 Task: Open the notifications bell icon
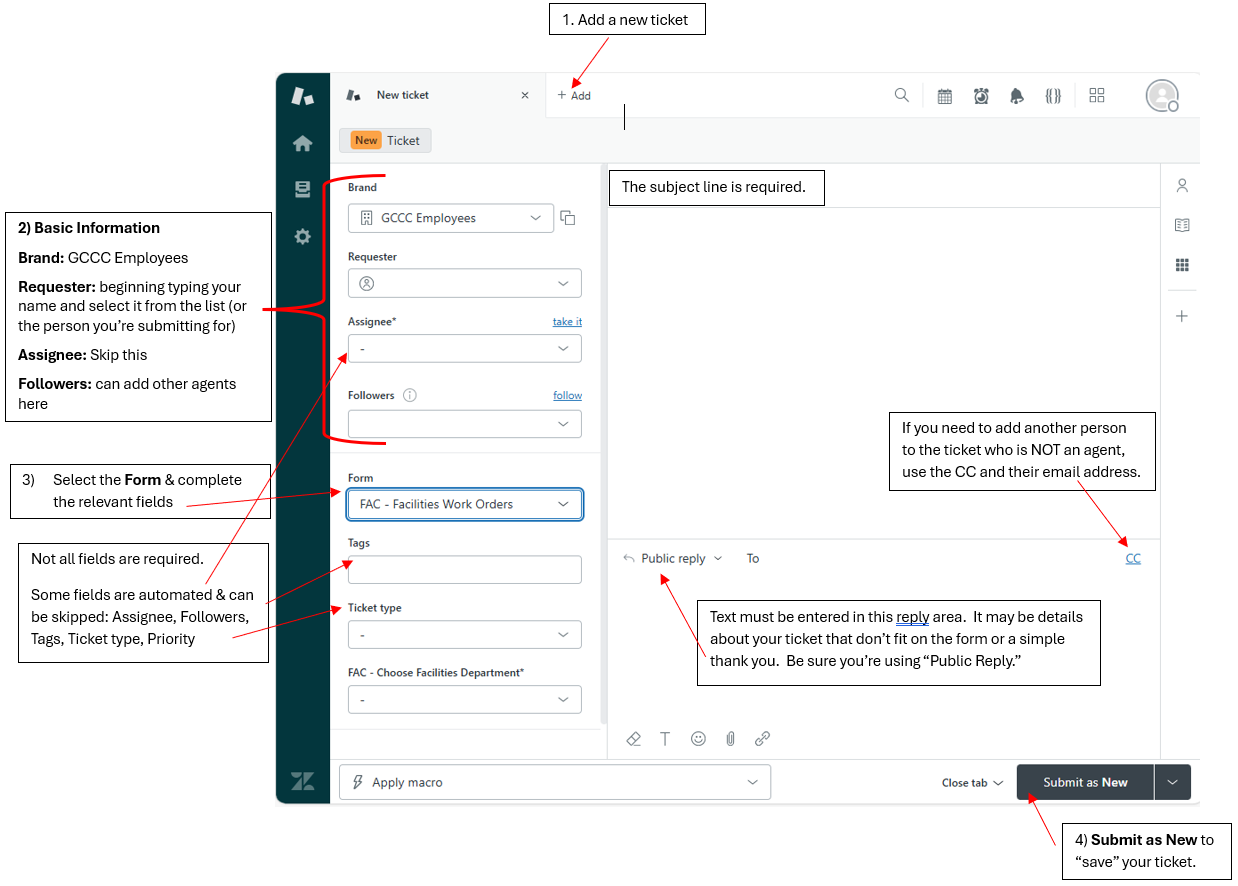click(x=1017, y=95)
